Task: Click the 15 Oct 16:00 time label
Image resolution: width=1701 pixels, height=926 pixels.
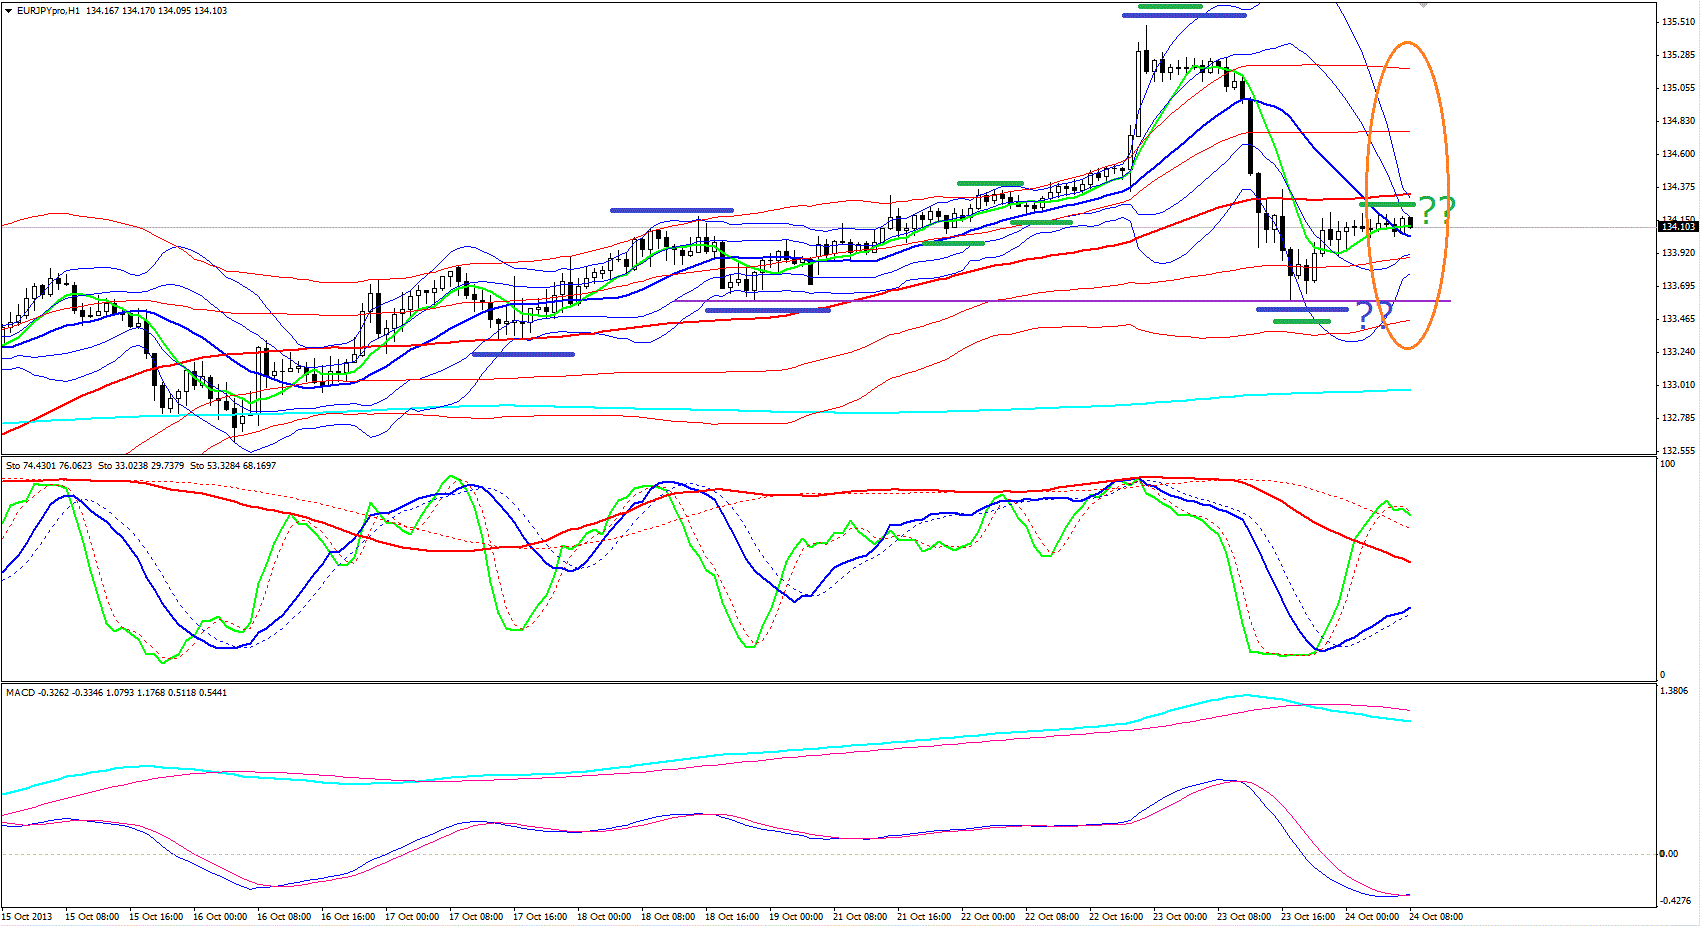Action: click(156, 916)
